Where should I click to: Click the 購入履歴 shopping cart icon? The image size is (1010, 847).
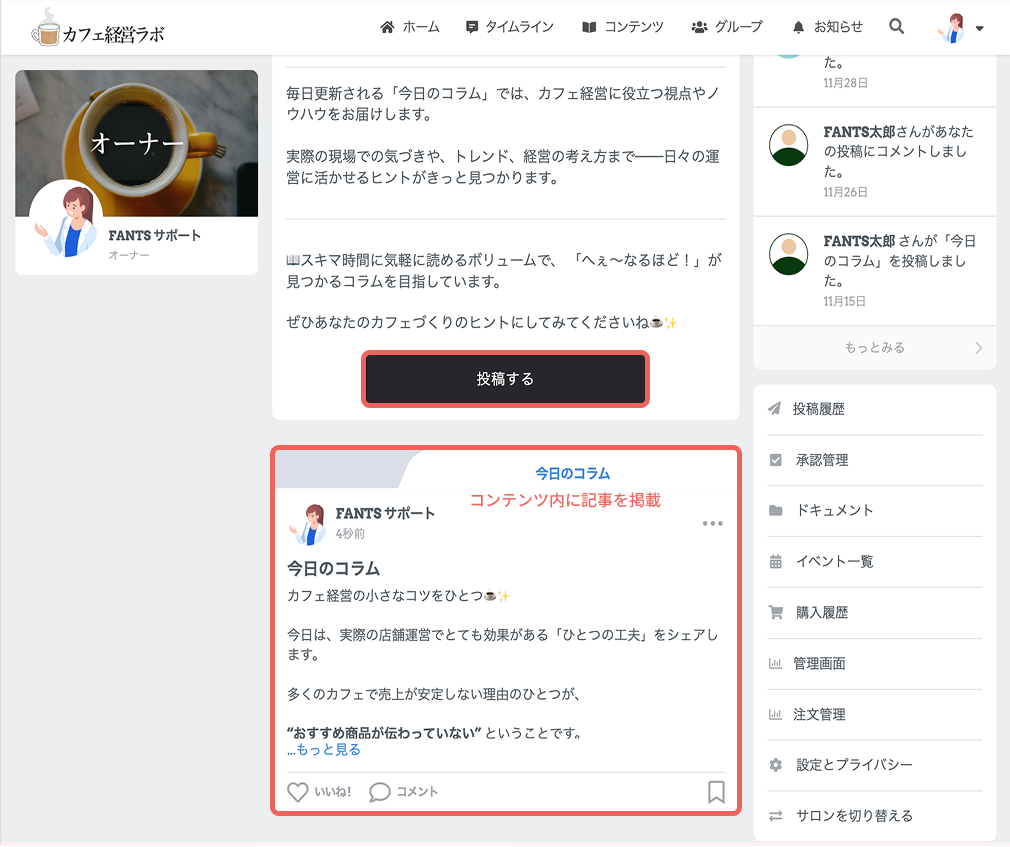click(776, 612)
